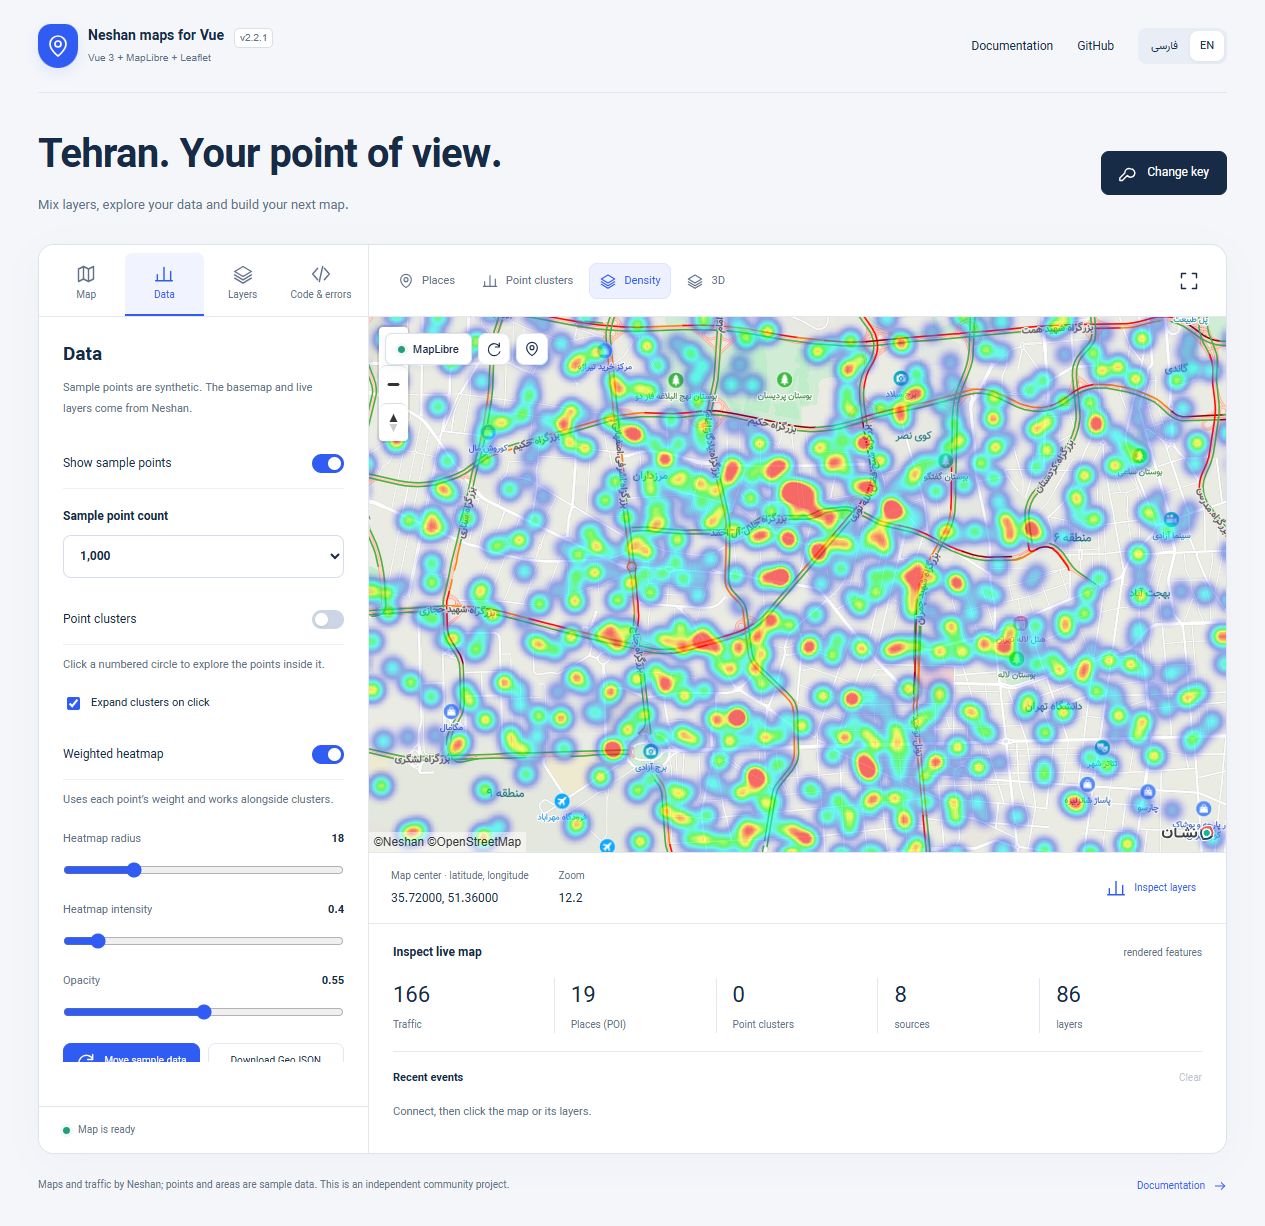Viewport: 1265px width, 1226px height.
Task: Switch language to Farsi
Action: tap(1164, 46)
